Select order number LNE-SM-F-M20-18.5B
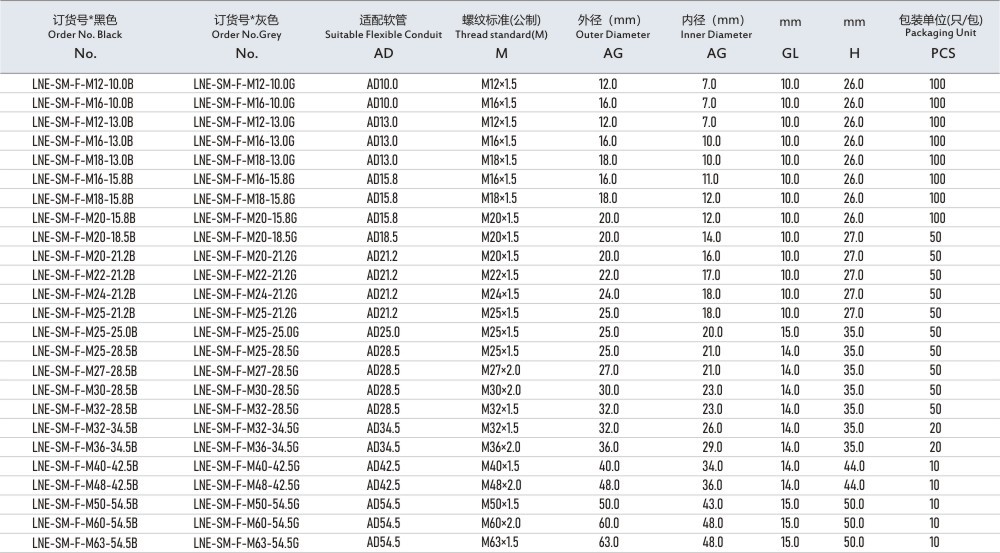 (x=83, y=237)
